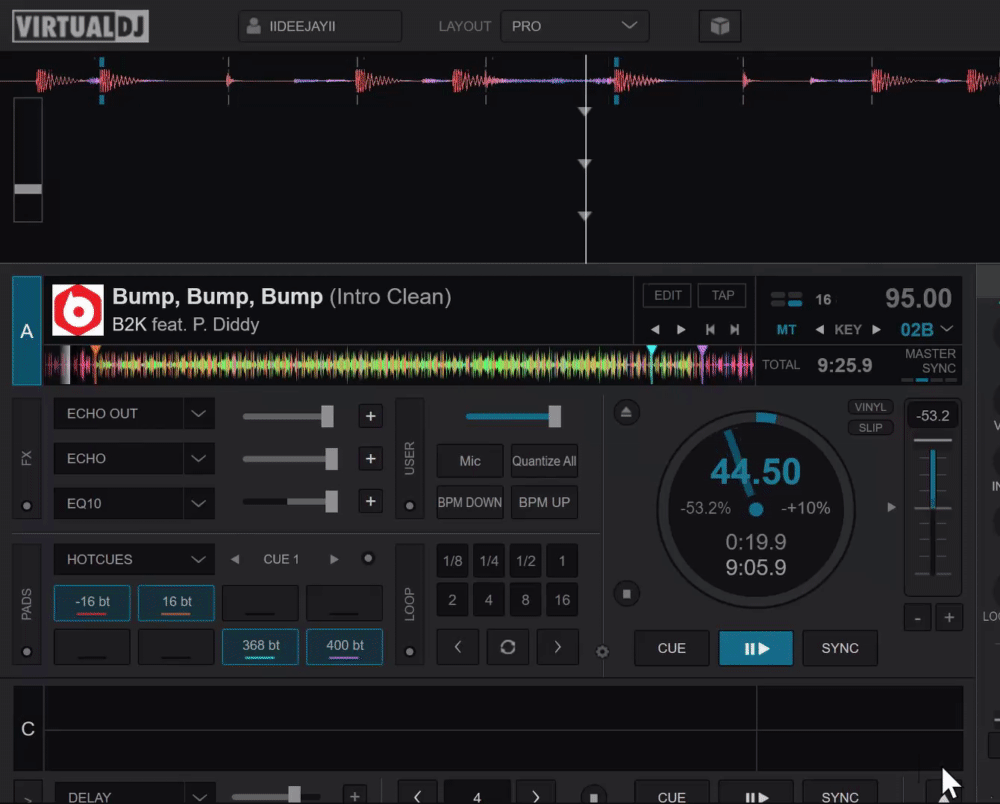Click the BPM UP button
This screenshot has width=1000, height=804.
pos(544,502)
